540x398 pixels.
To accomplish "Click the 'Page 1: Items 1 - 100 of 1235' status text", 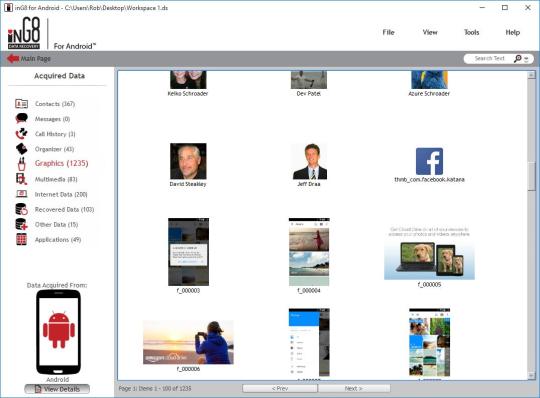I will tap(155, 388).
